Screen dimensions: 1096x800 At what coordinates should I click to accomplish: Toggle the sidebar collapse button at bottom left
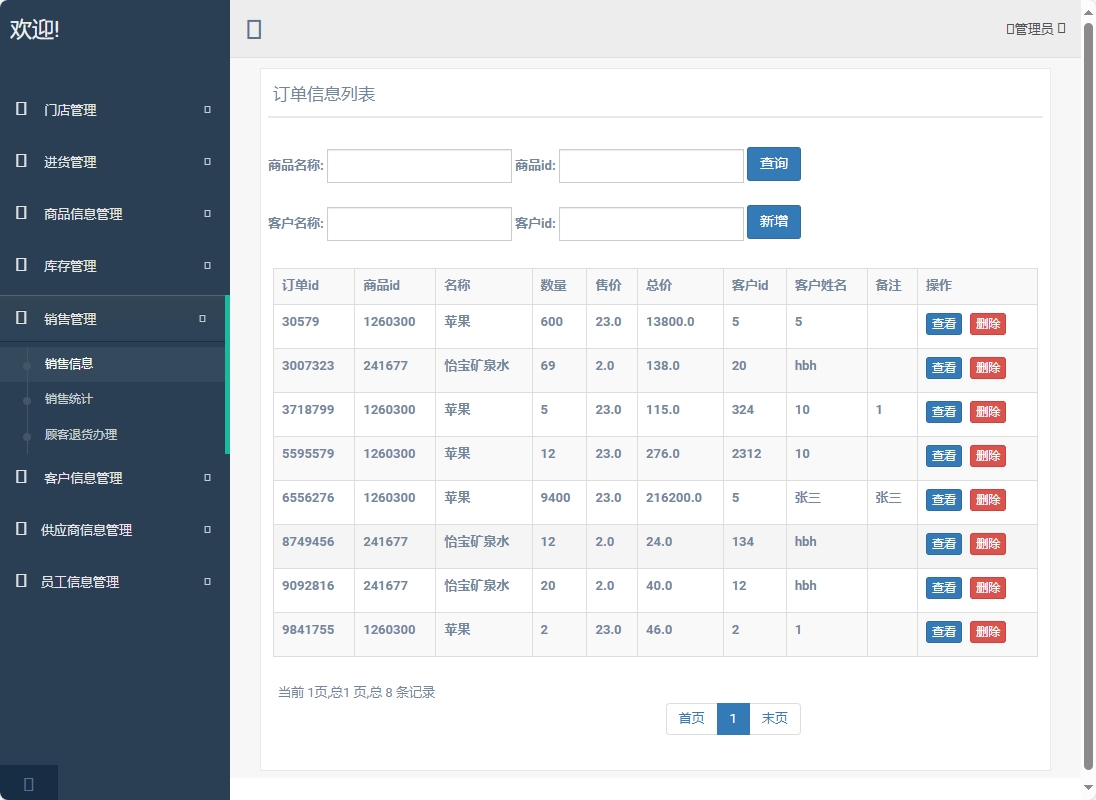pyautogui.click(x=28, y=783)
